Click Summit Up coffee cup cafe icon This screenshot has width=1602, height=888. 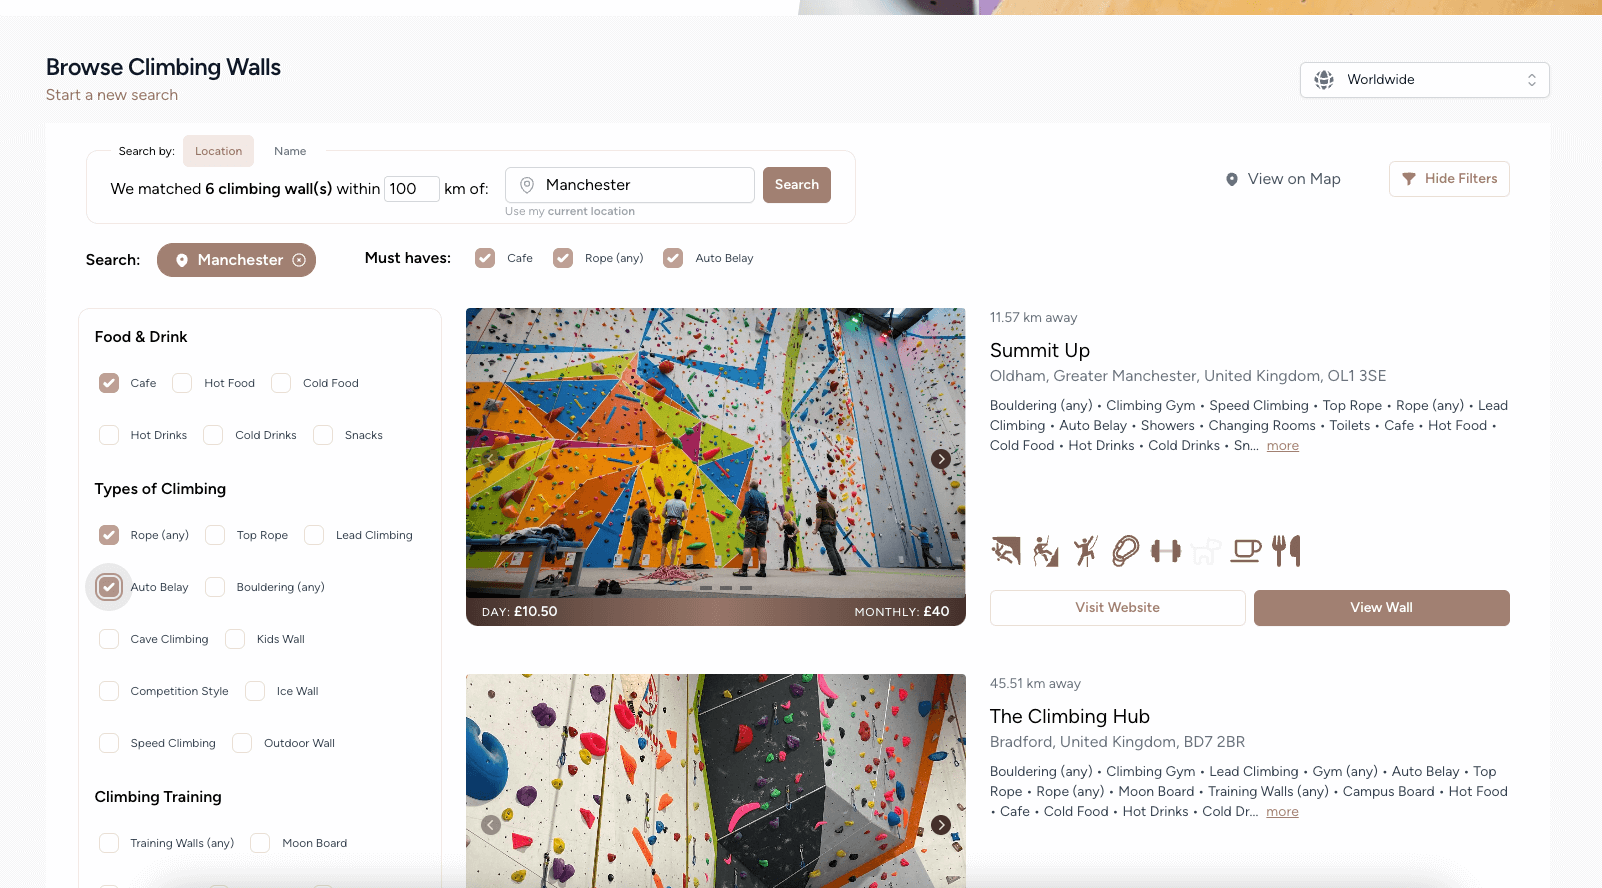pos(1246,550)
